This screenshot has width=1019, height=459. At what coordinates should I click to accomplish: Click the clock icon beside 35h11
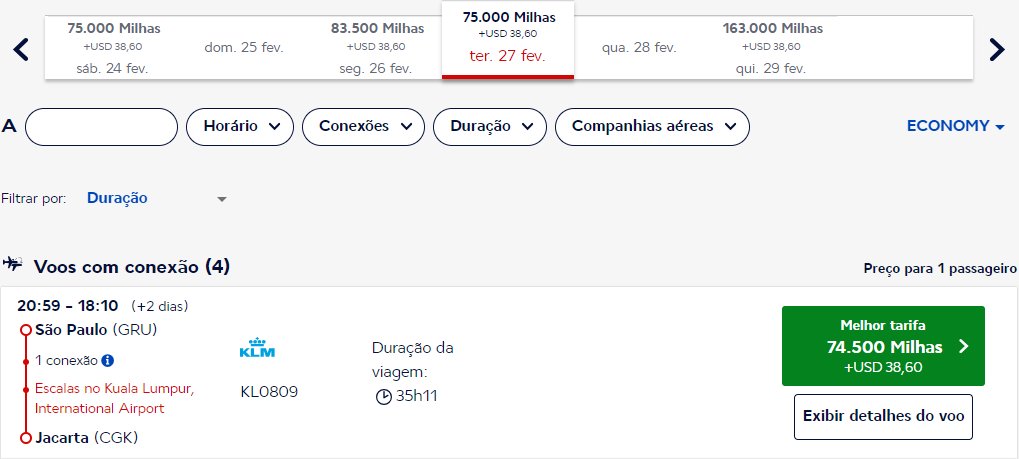pos(384,396)
